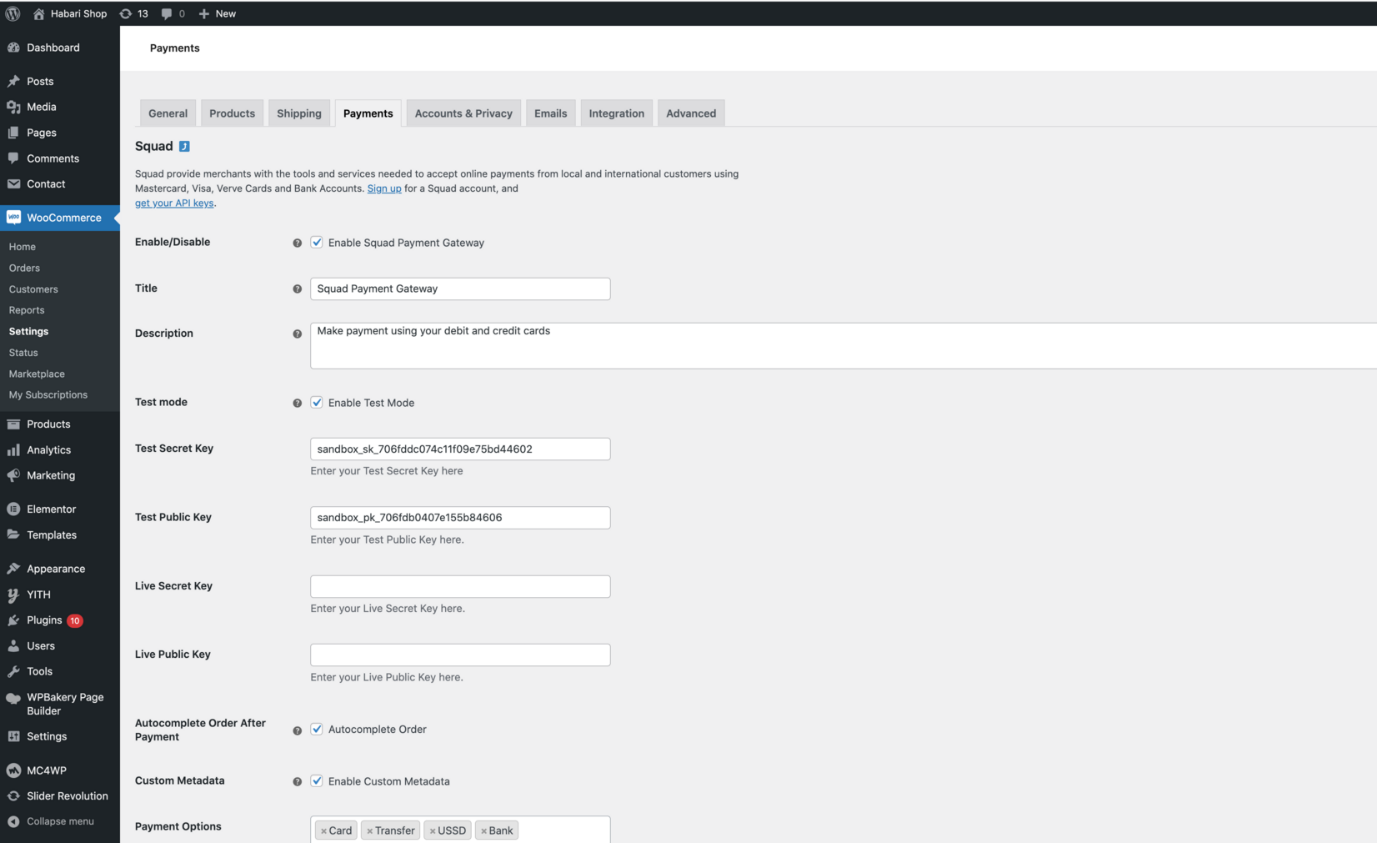Toggle Autocomplete Order checkbox

pyautogui.click(x=317, y=729)
